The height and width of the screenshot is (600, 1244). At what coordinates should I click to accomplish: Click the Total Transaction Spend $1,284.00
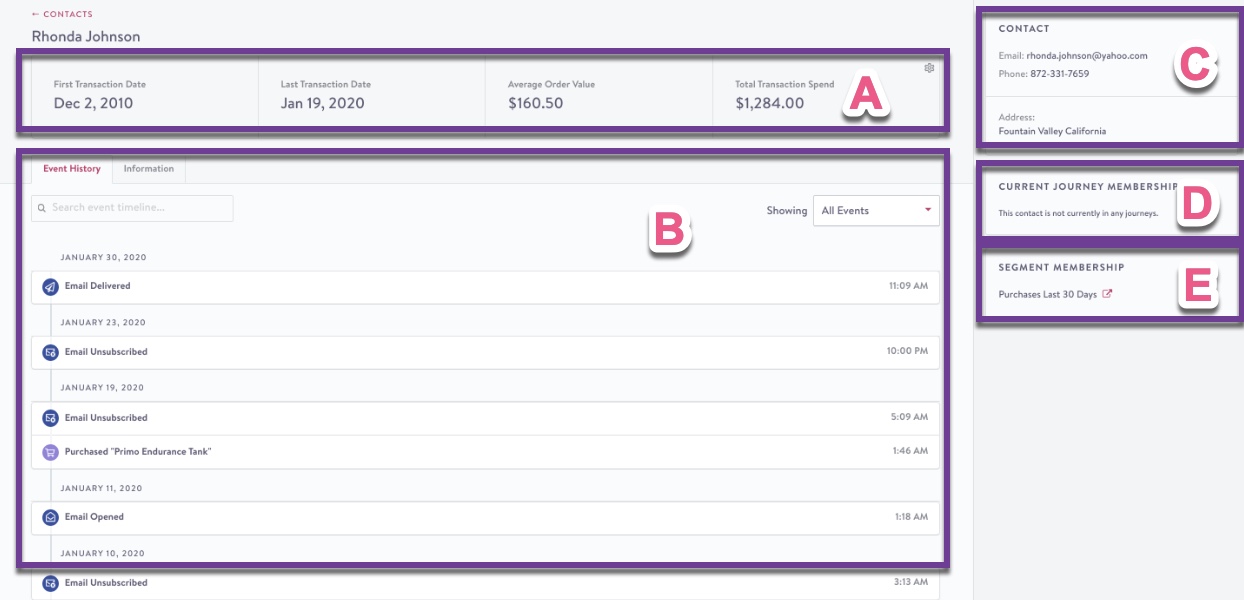coord(769,103)
